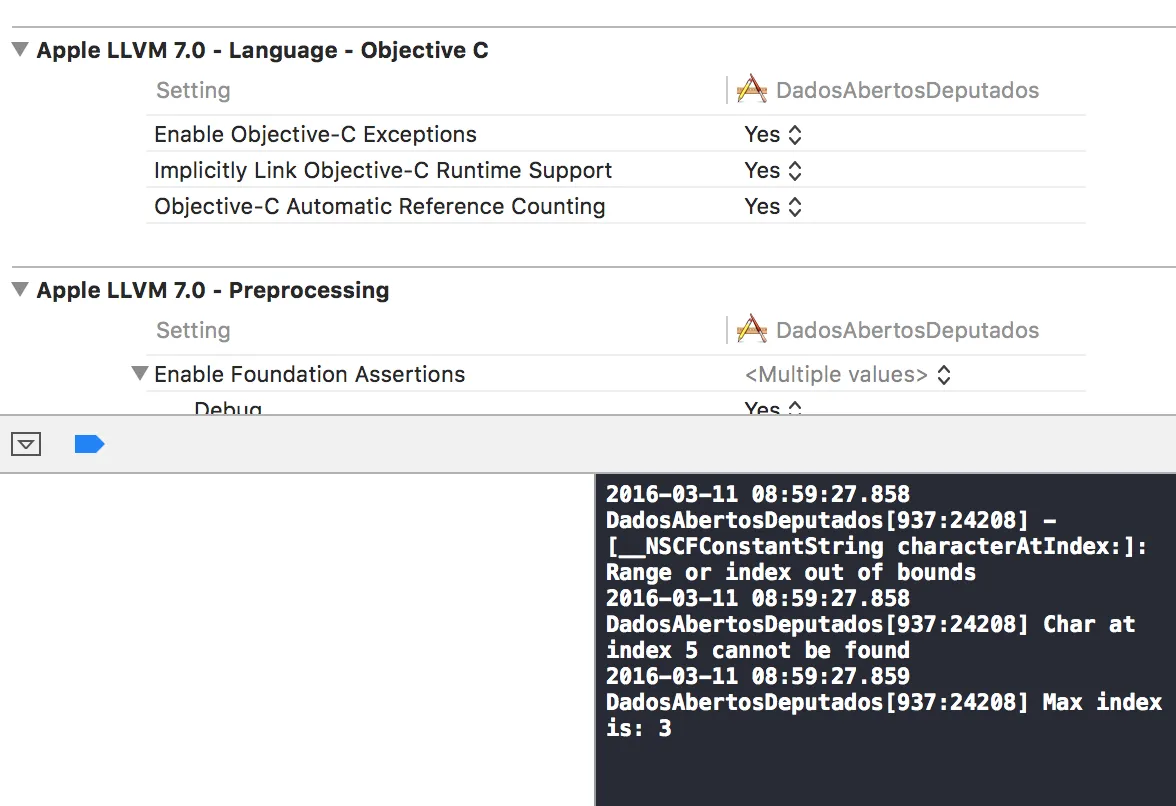This screenshot has width=1176, height=806.
Task: Select the Implicitly Link Objective-C Runtime Support setting name
Action: tap(383, 171)
